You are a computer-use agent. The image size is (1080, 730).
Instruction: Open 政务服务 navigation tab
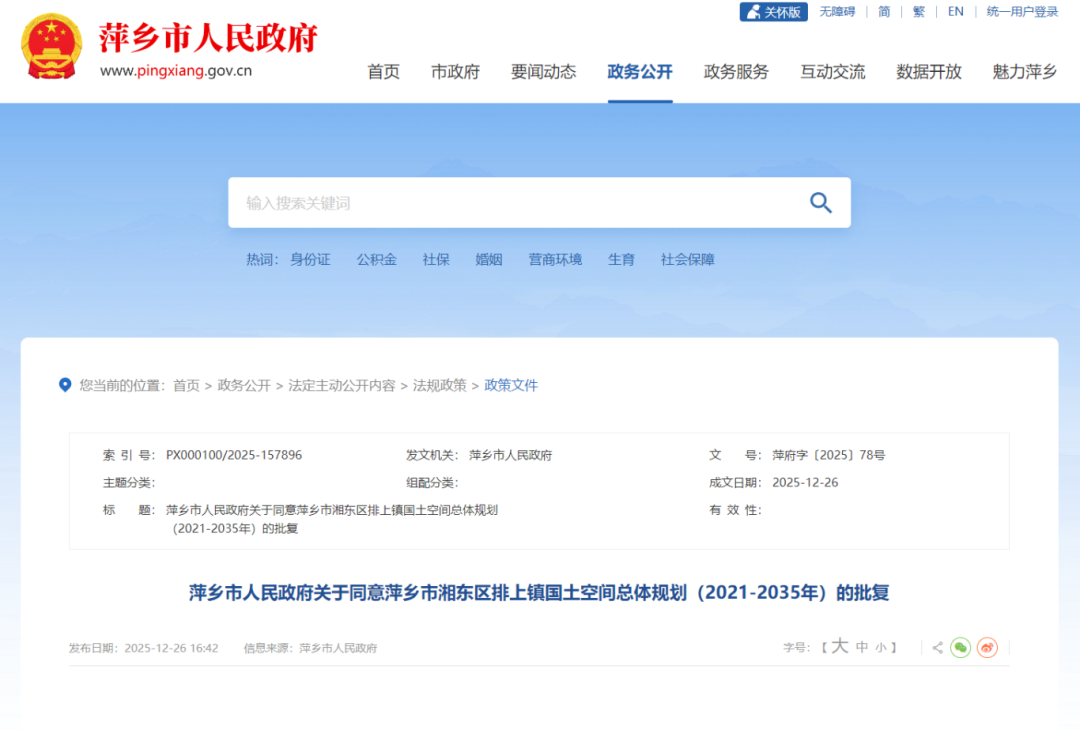736,72
